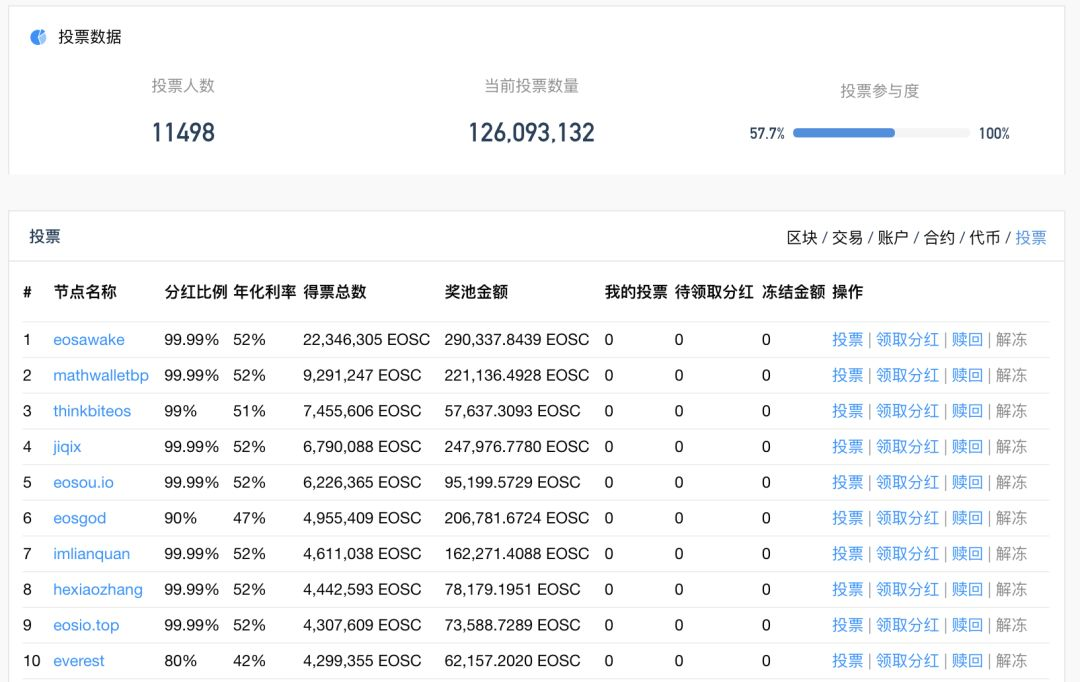Vote (投票) for eosou.io
The width and height of the screenshot is (1080, 682).
click(847, 482)
